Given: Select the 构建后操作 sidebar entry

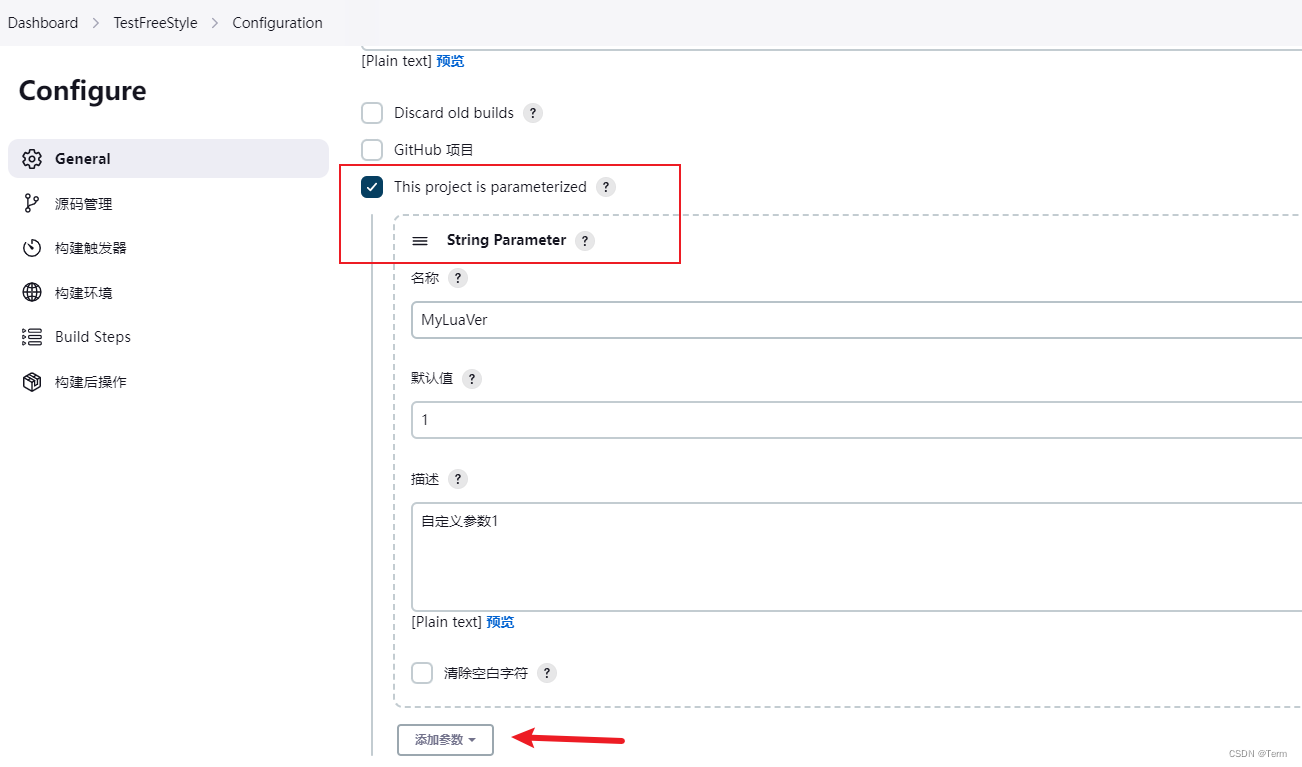Looking at the screenshot, I should coord(89,381).
